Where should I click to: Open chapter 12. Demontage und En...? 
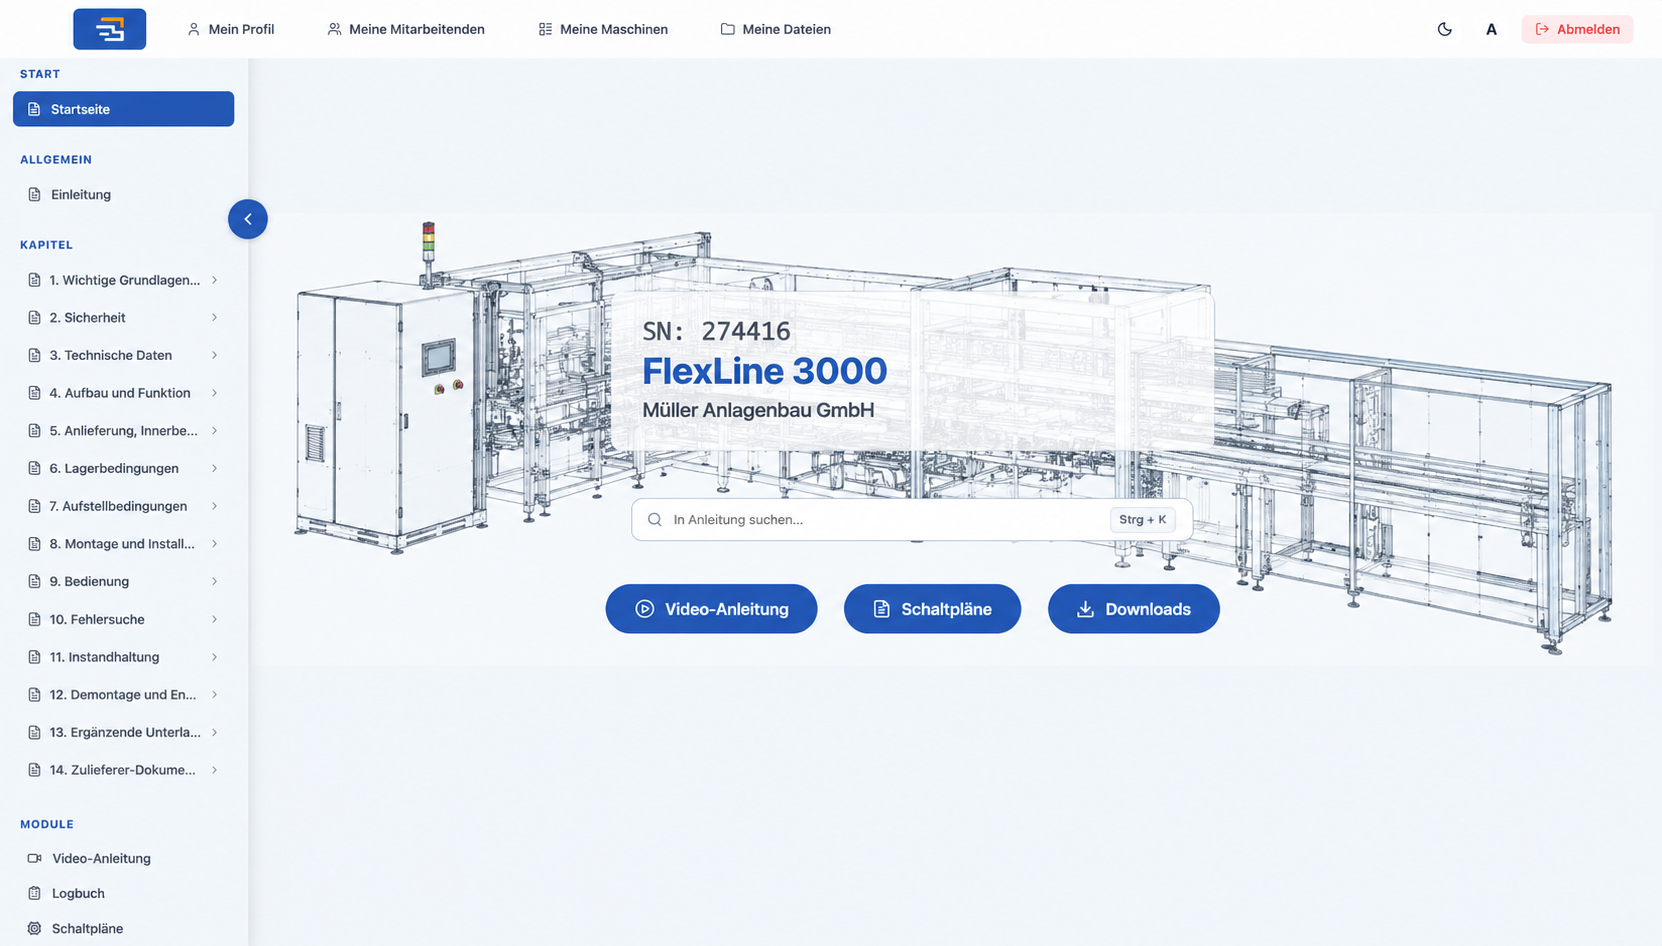(123, 695)
